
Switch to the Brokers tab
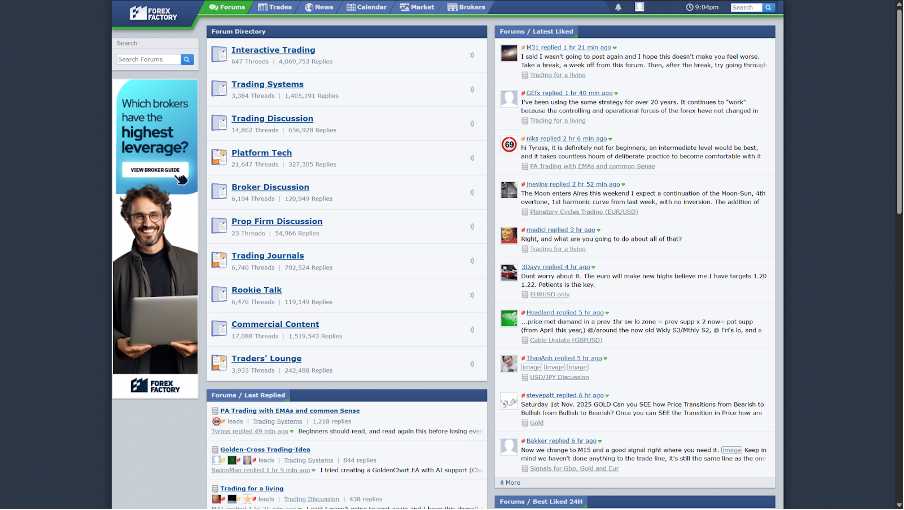(467, 7)
